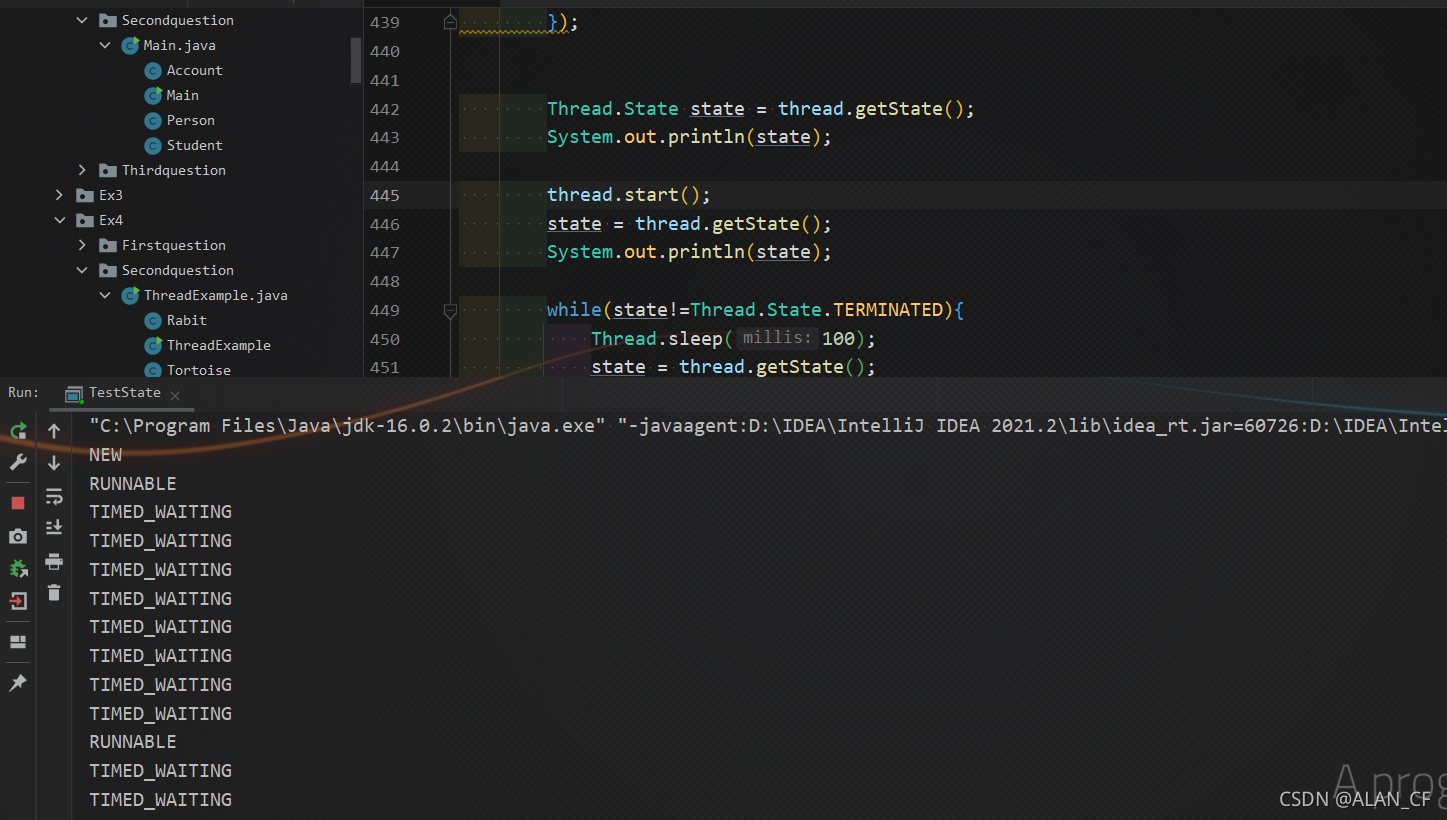Click the Run: panel label
This screenshot has width=1447, height=820.
24,393
